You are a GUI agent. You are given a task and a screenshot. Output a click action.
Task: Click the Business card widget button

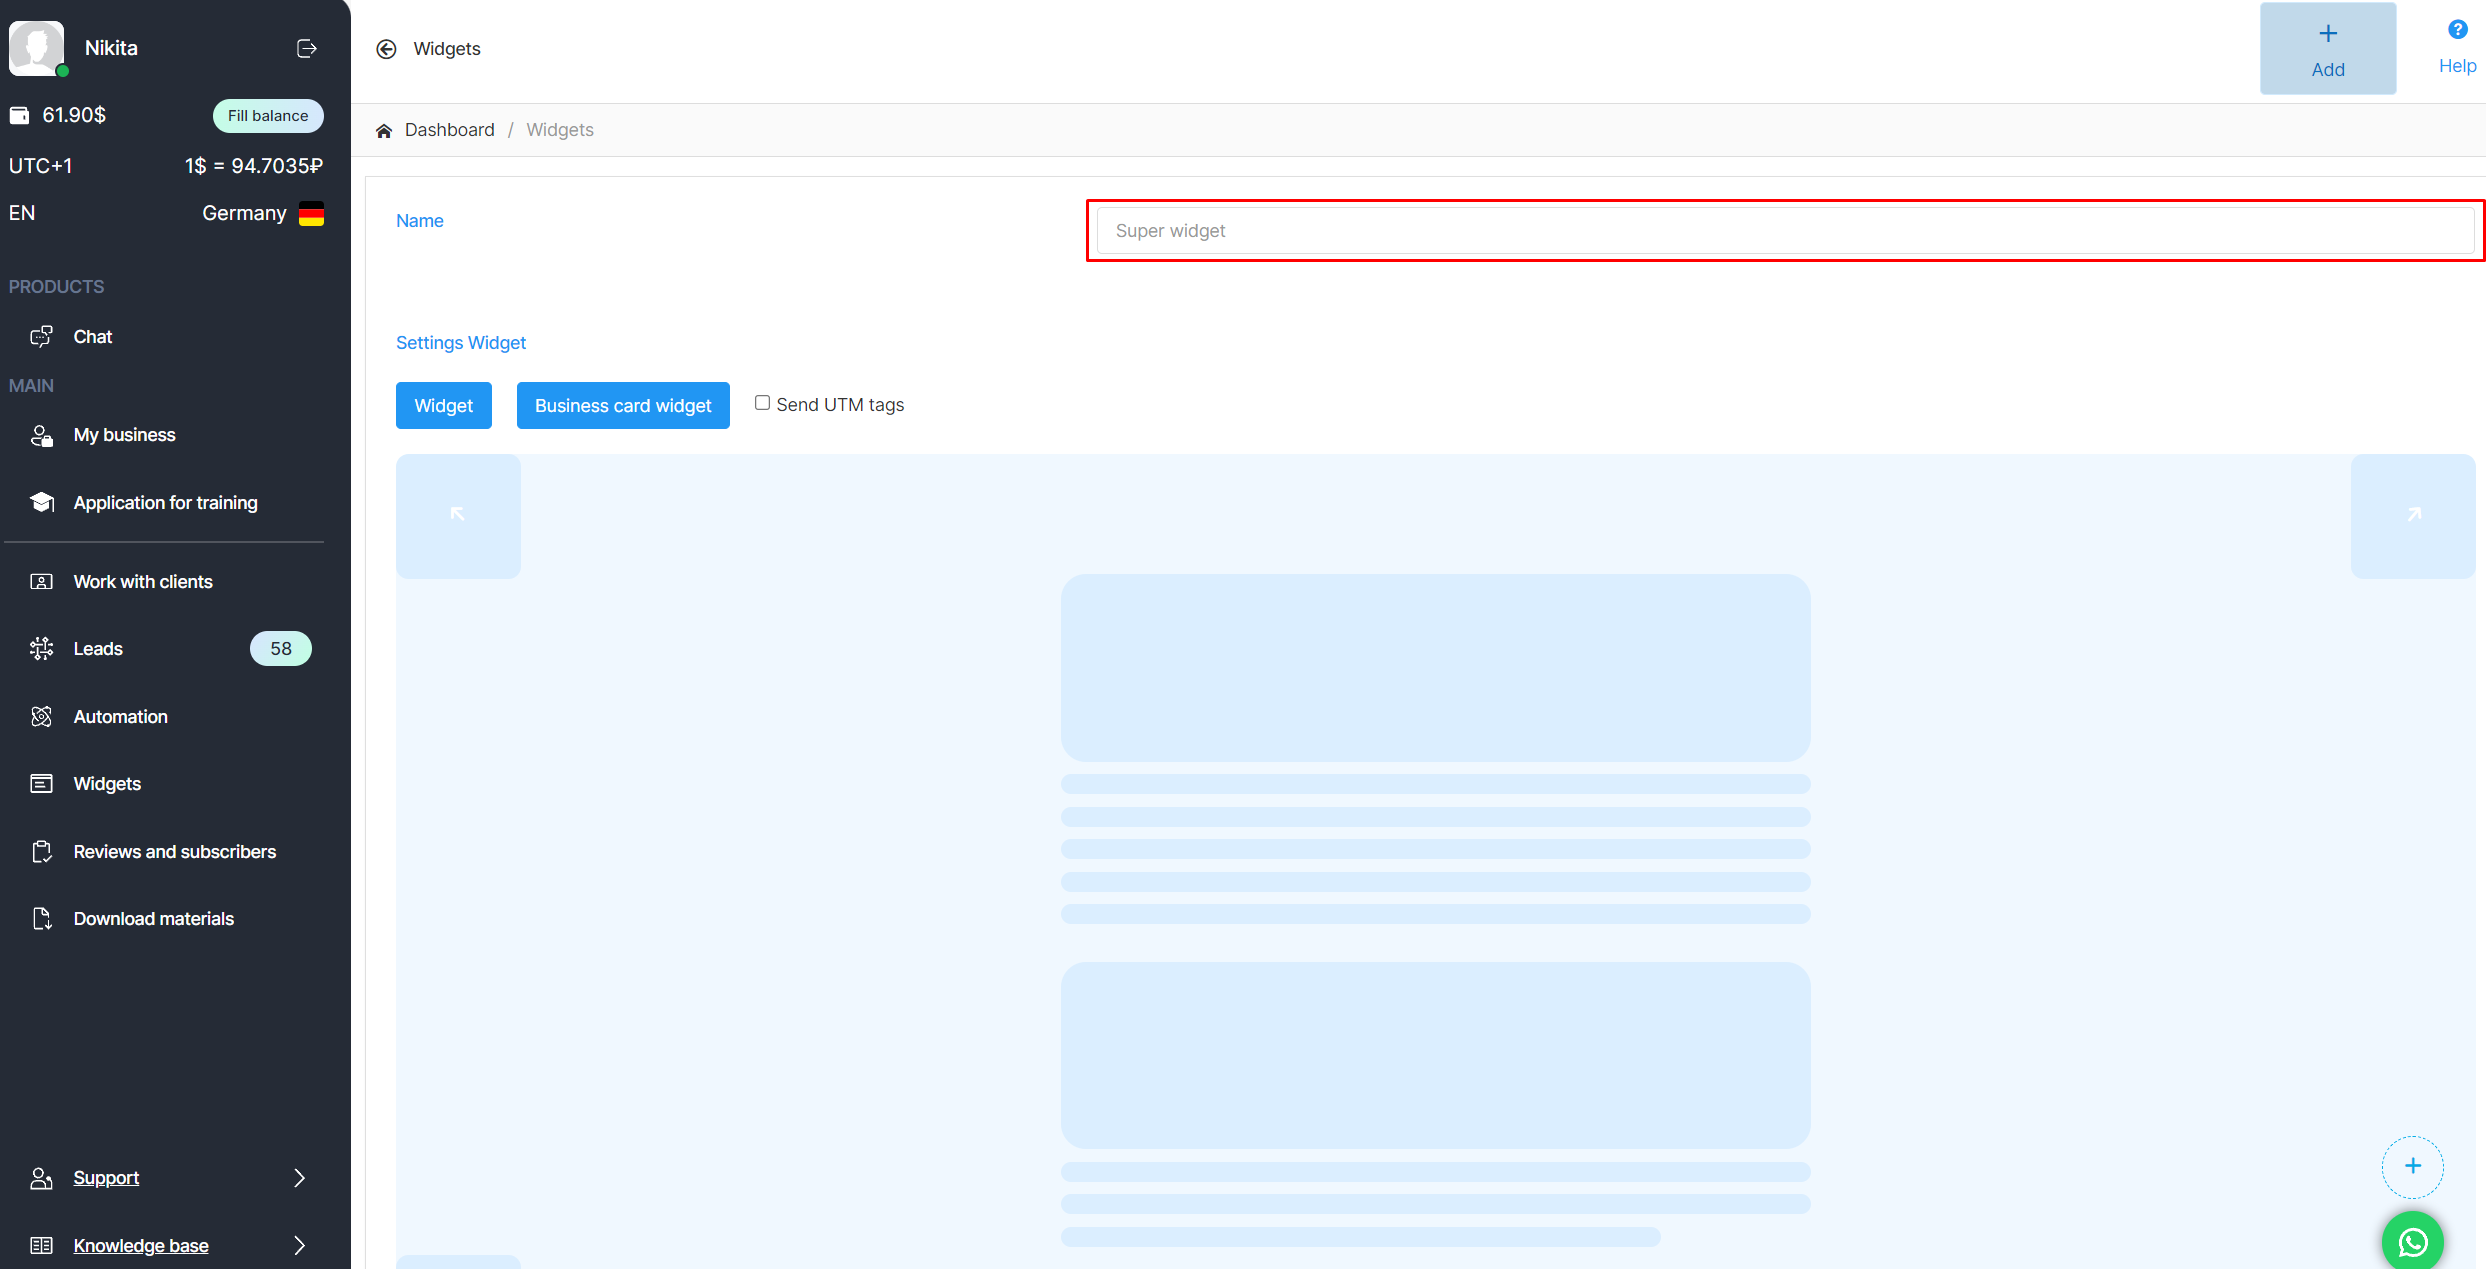tap(622, 406)
